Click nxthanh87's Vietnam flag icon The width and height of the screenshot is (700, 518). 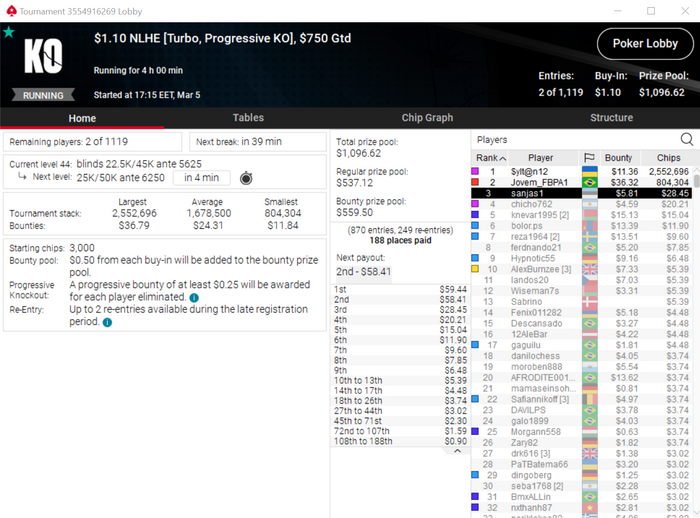click(x=590, y=508)
